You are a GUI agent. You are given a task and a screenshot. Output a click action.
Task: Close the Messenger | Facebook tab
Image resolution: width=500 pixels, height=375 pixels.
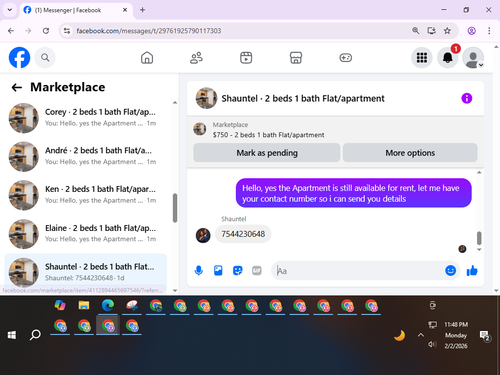pyautogui.click(x=125, y=10)
